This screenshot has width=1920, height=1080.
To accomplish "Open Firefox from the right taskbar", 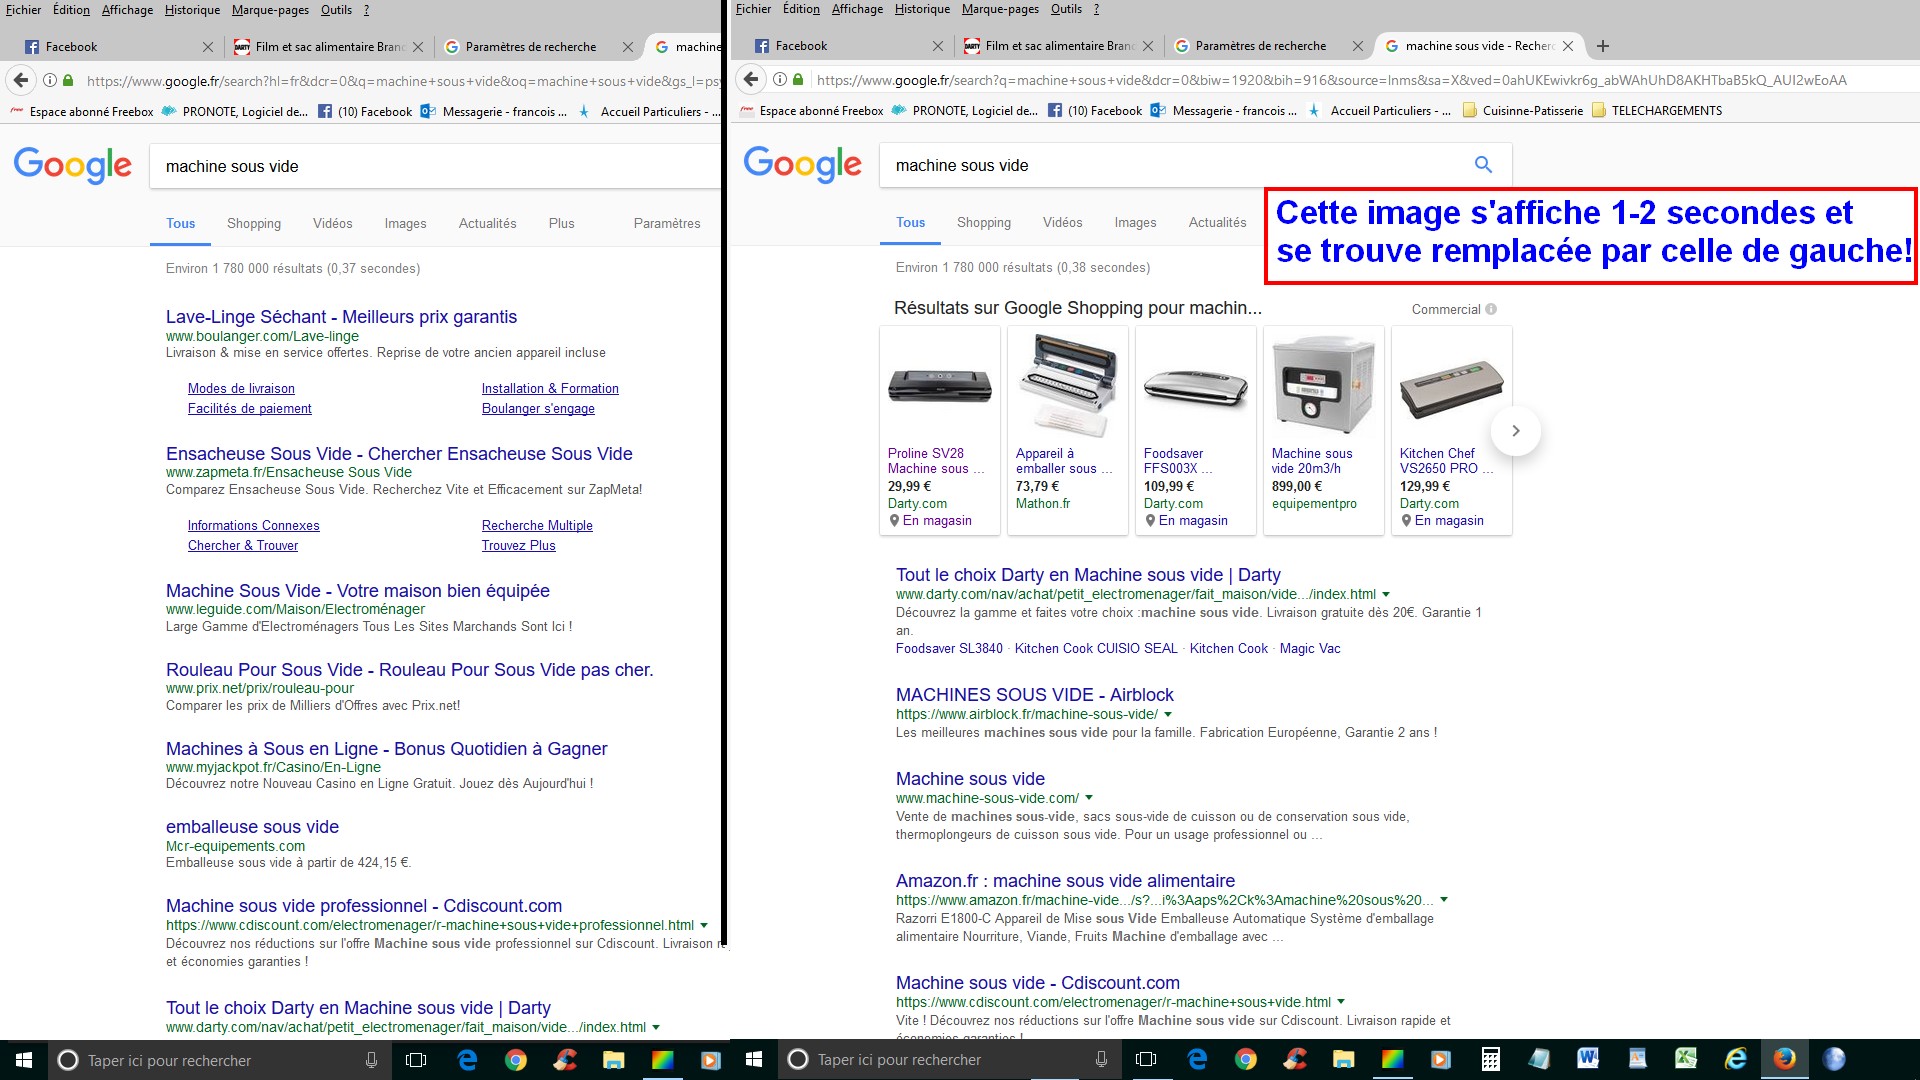I will click(1784, 1059).
